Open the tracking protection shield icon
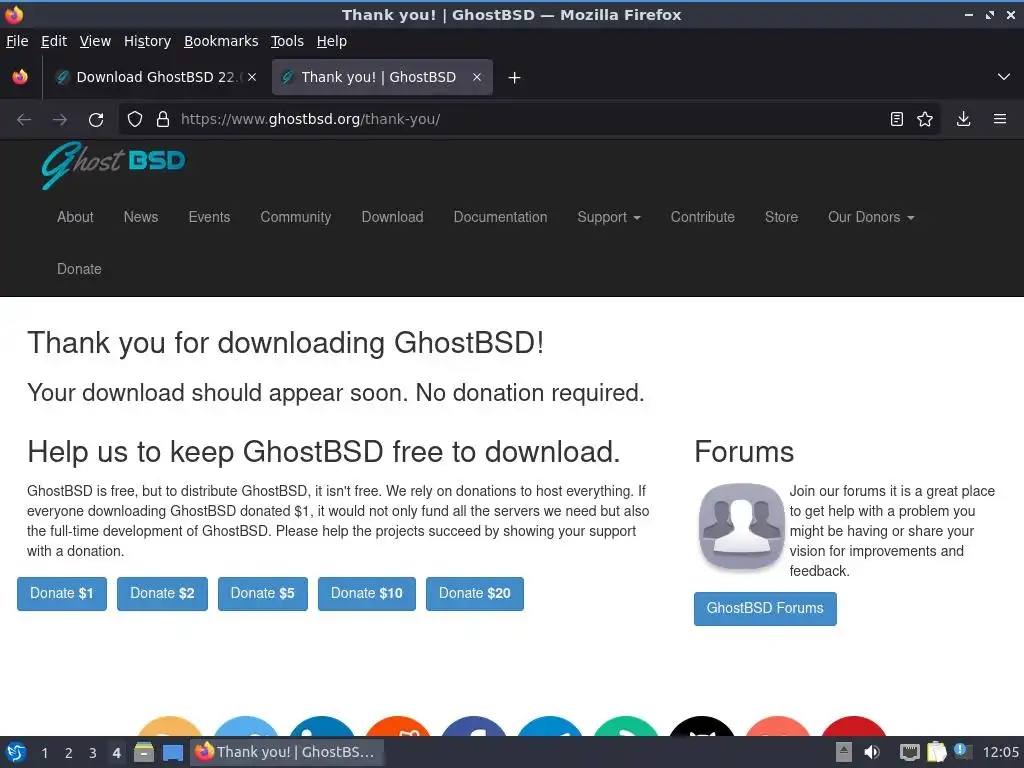Screen dimensions: 1024x768 (x=135, y=119)
